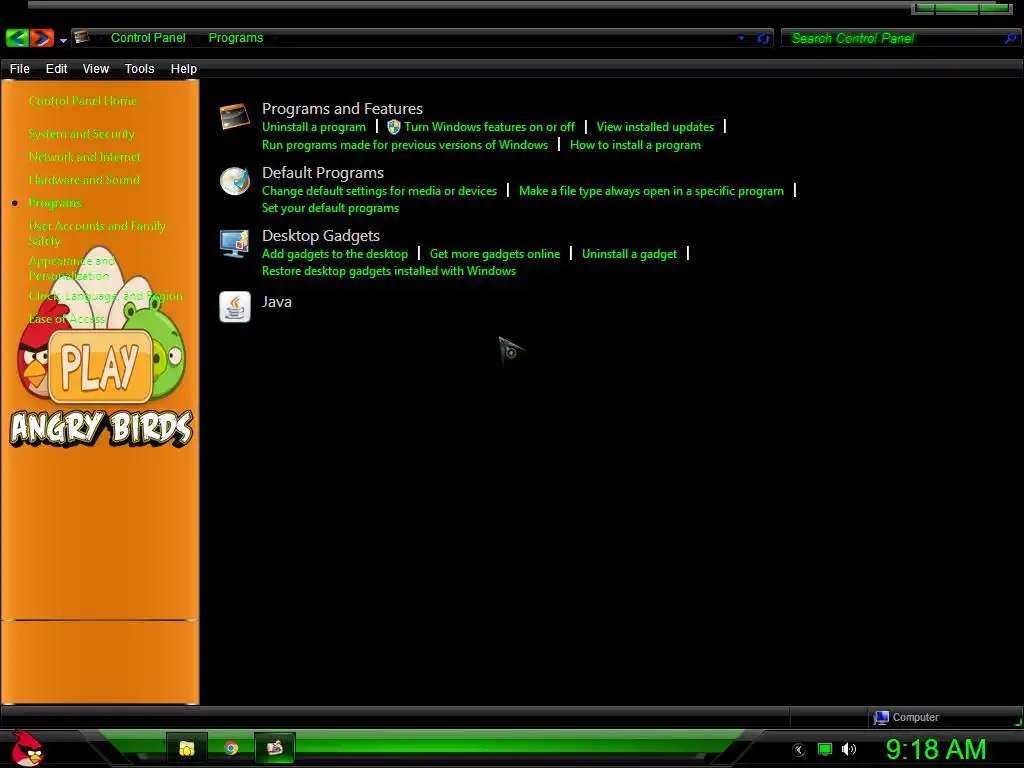Viewport: 1024px width, 768px height.
Task: Click Uninstall a gadget link
Action: 630,253
